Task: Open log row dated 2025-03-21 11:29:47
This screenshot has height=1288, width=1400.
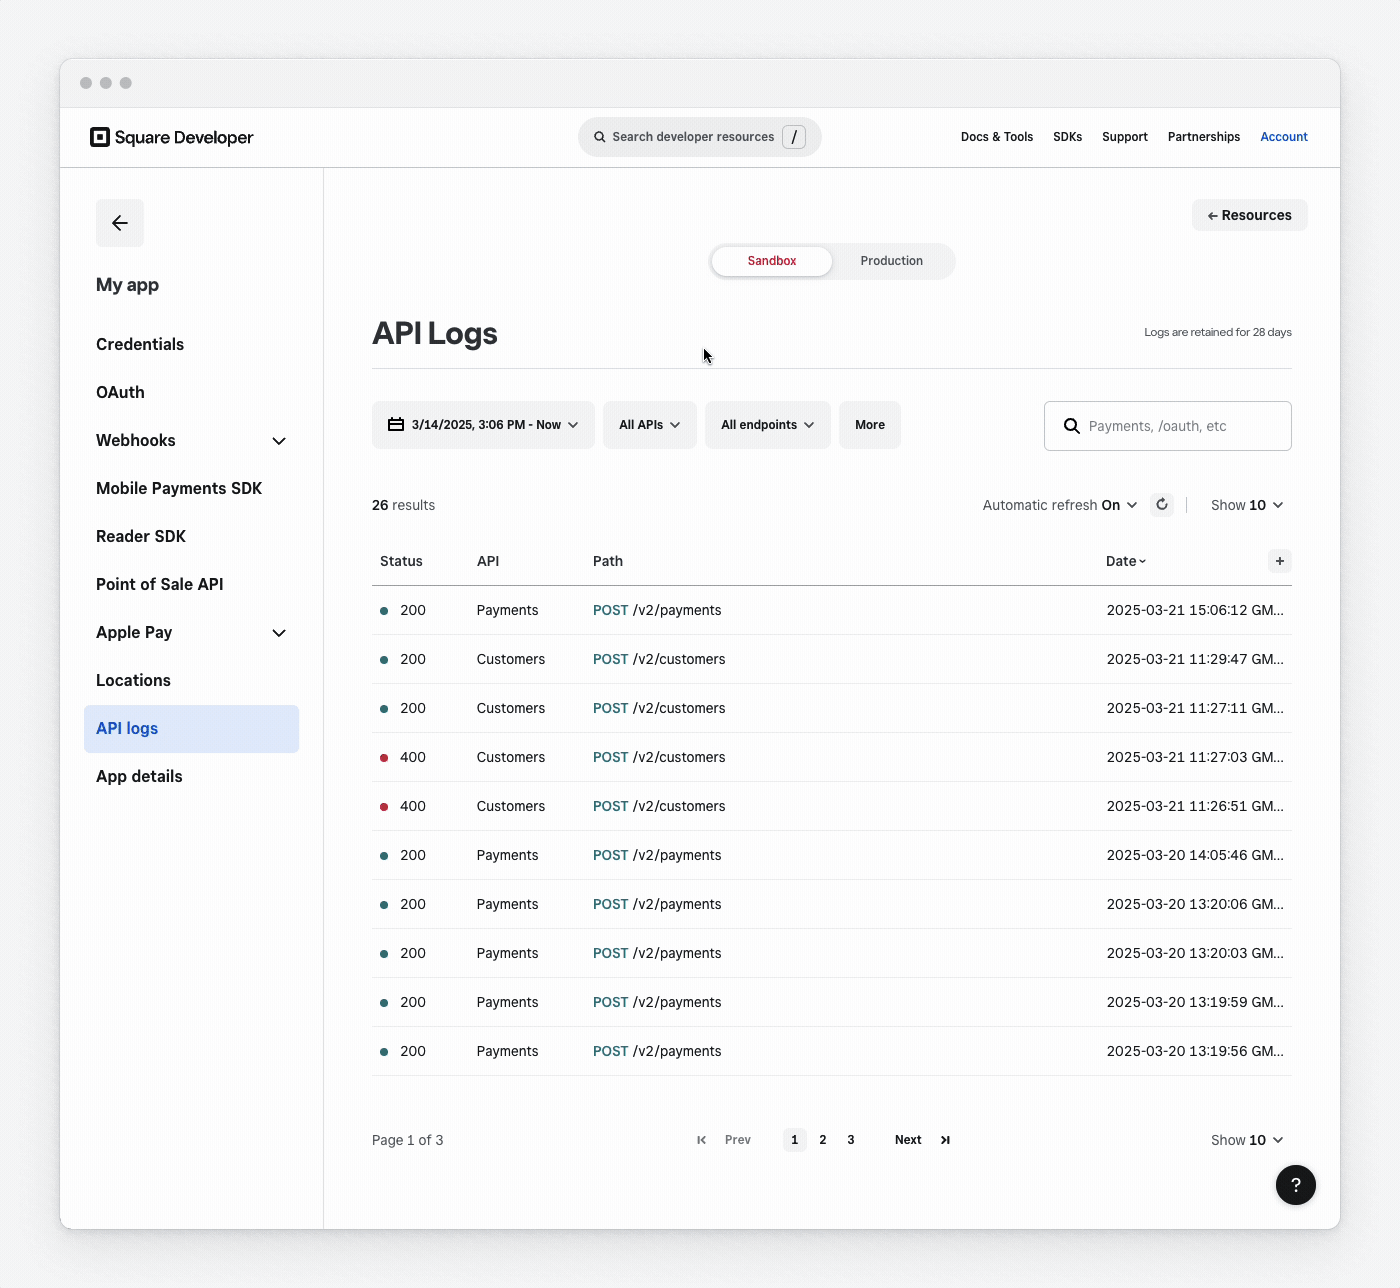Action: point(832,659)
